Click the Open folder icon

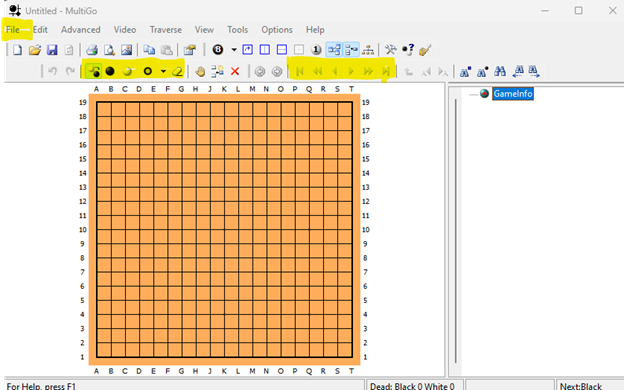pyautogui.click(x=35, y=50)
